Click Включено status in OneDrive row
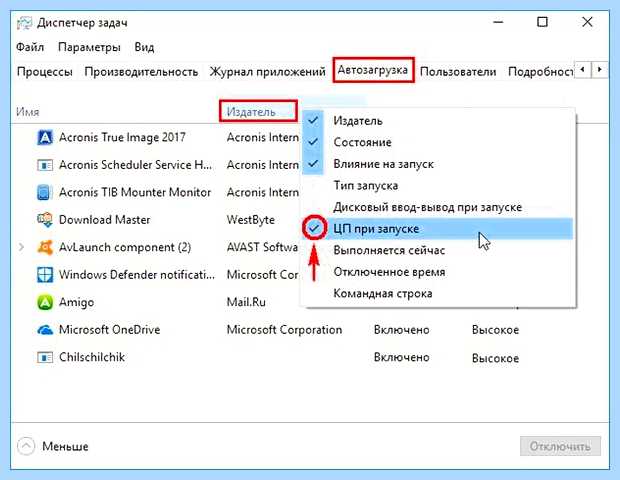This screenshot has width=620, height=480. pyautogui.click(x=402, y=330)
